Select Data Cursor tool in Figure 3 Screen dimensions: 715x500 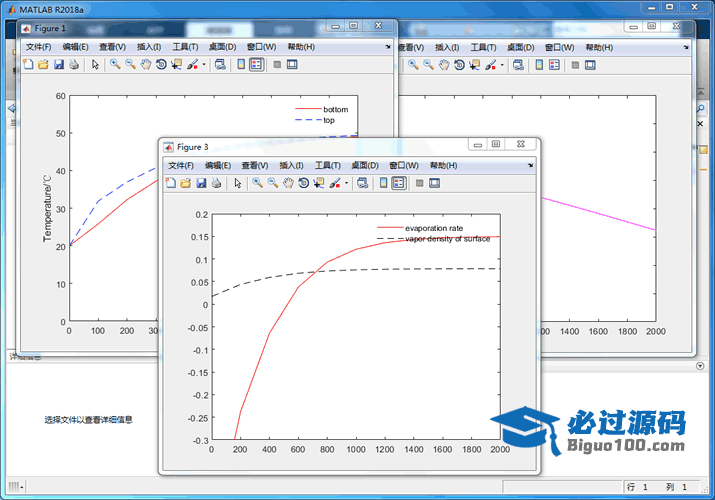pyautogui.click(x=319, y=183)
